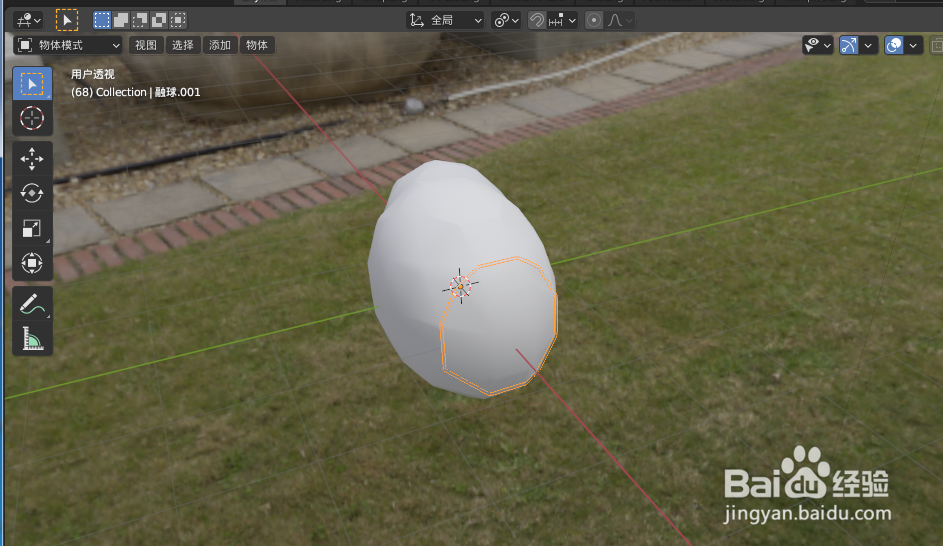
Task: Open the snapping options dropdown
Action: point(562,20)
